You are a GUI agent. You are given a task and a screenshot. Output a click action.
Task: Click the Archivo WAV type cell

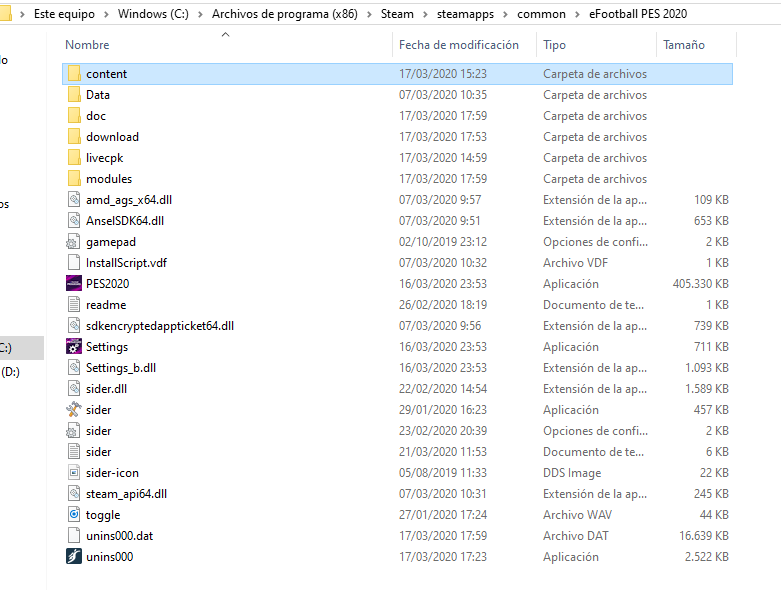point(577,515)
